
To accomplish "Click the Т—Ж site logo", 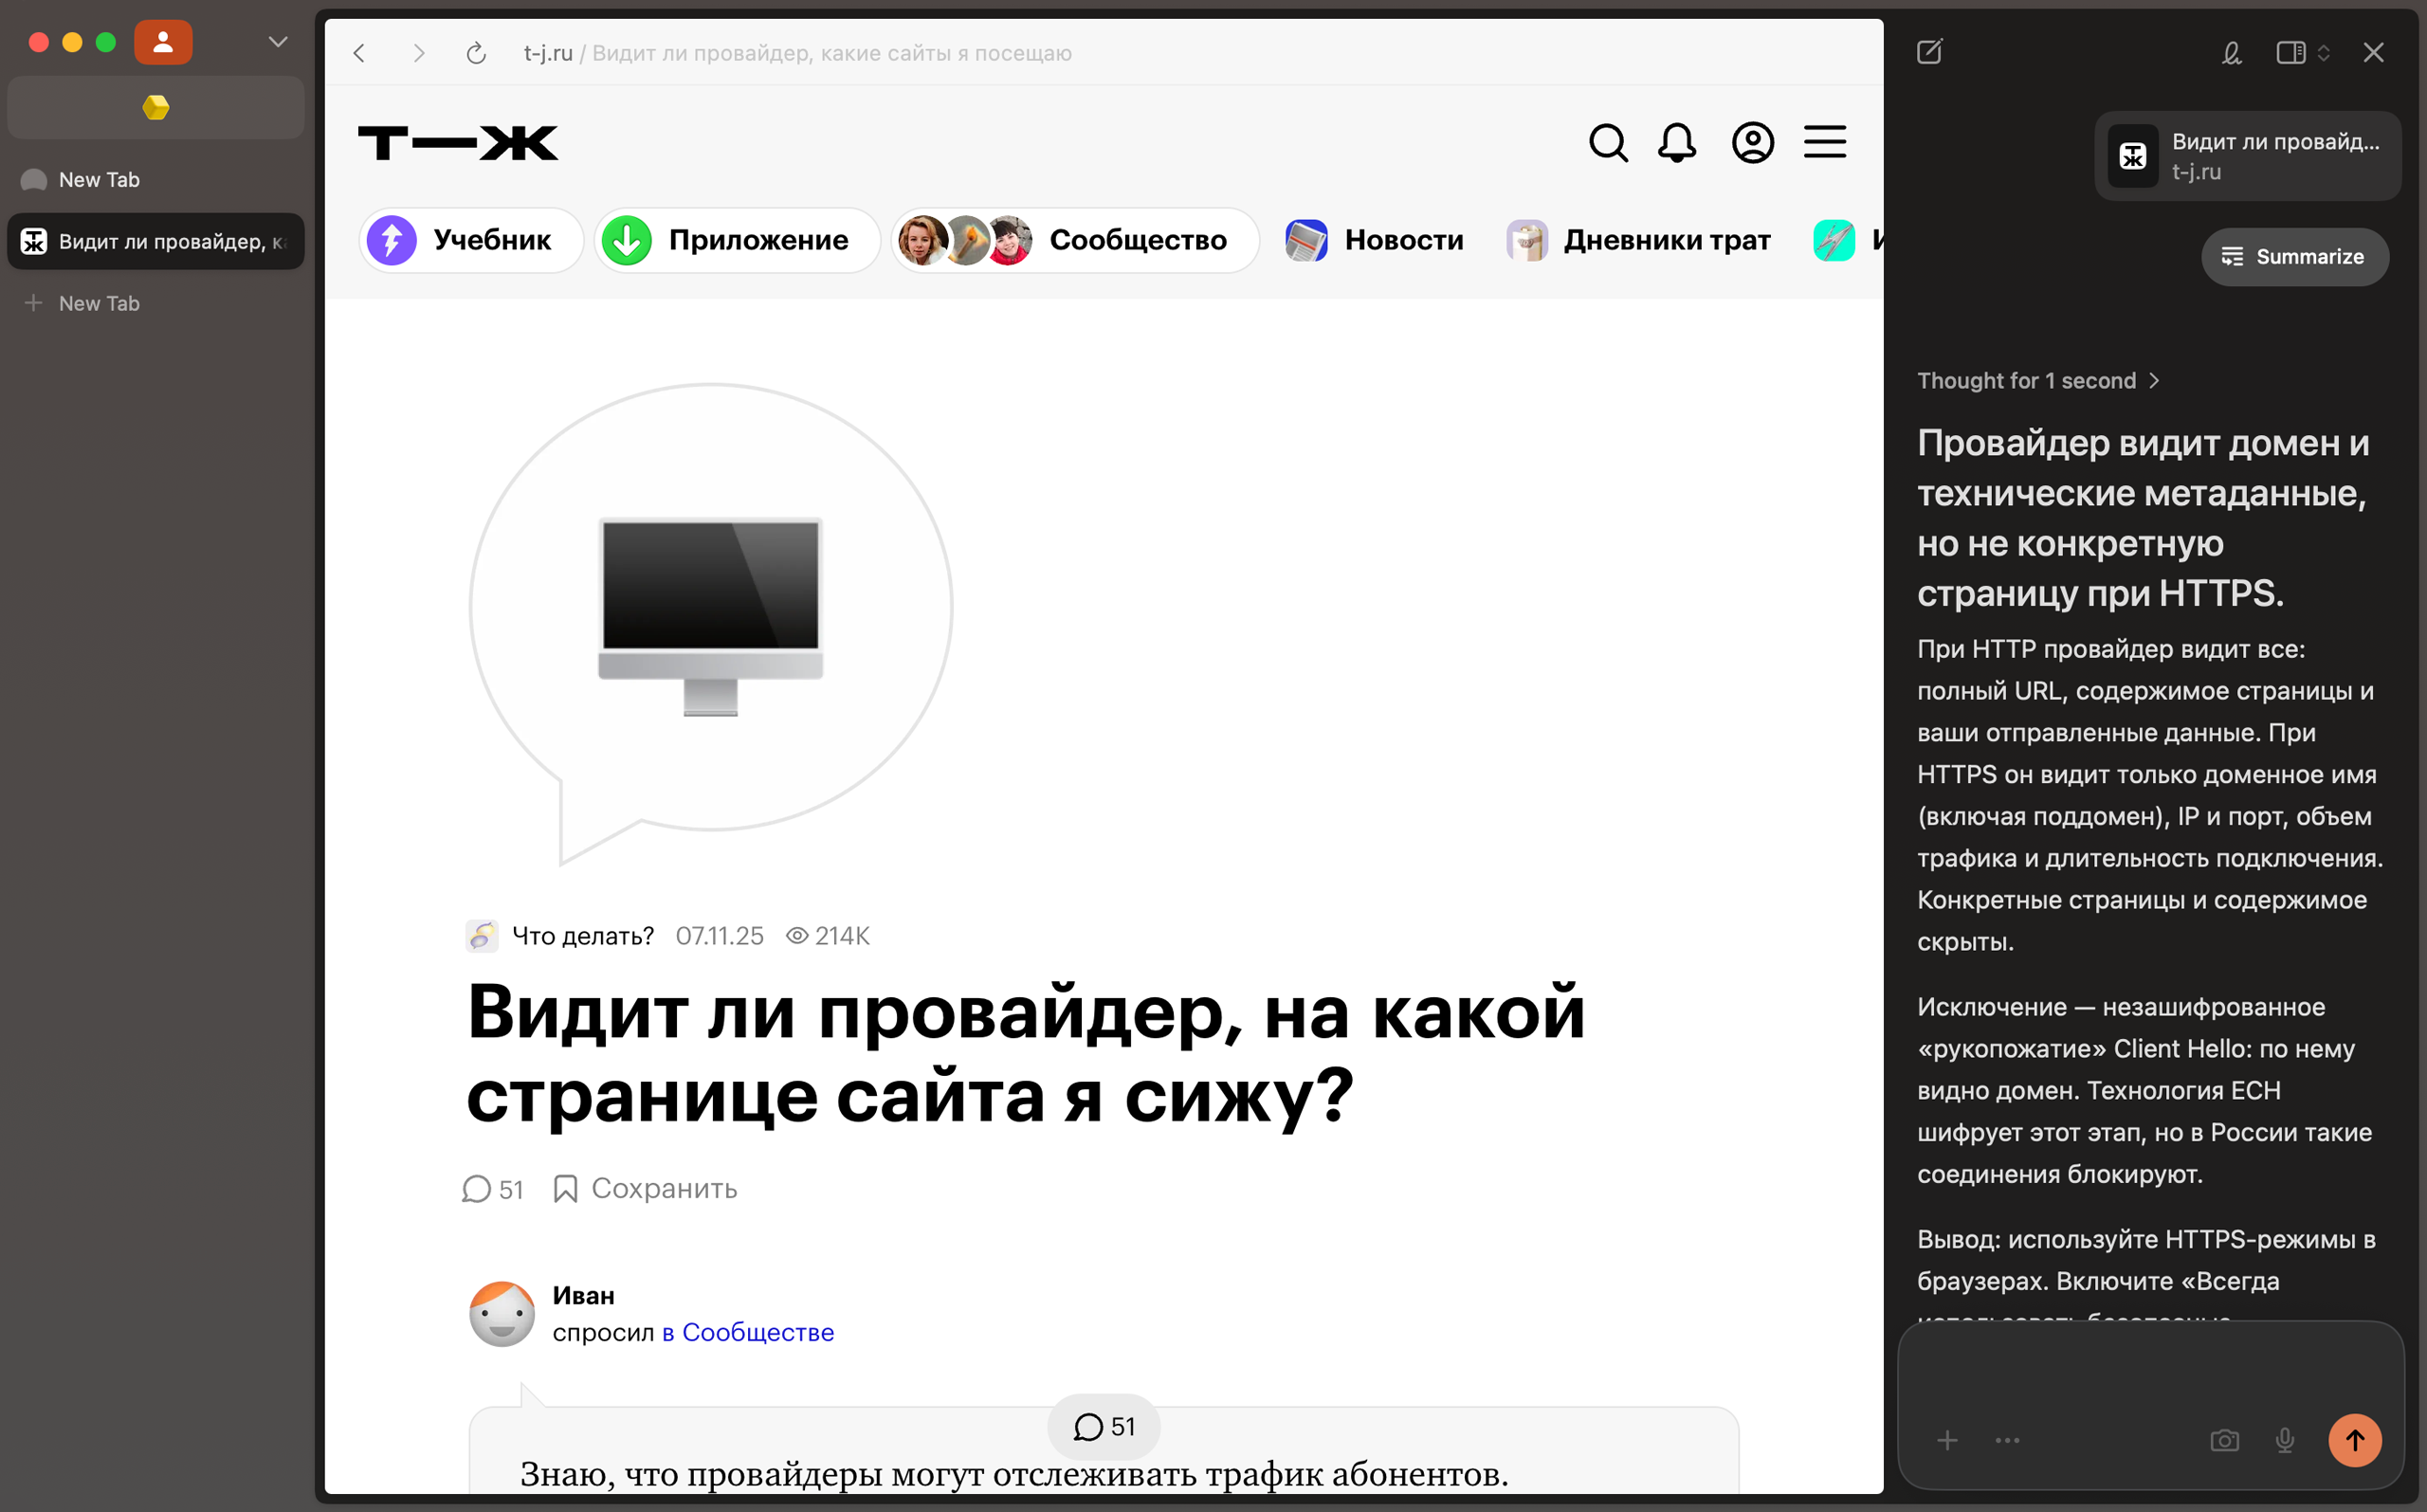I will (x=458, y=143).
